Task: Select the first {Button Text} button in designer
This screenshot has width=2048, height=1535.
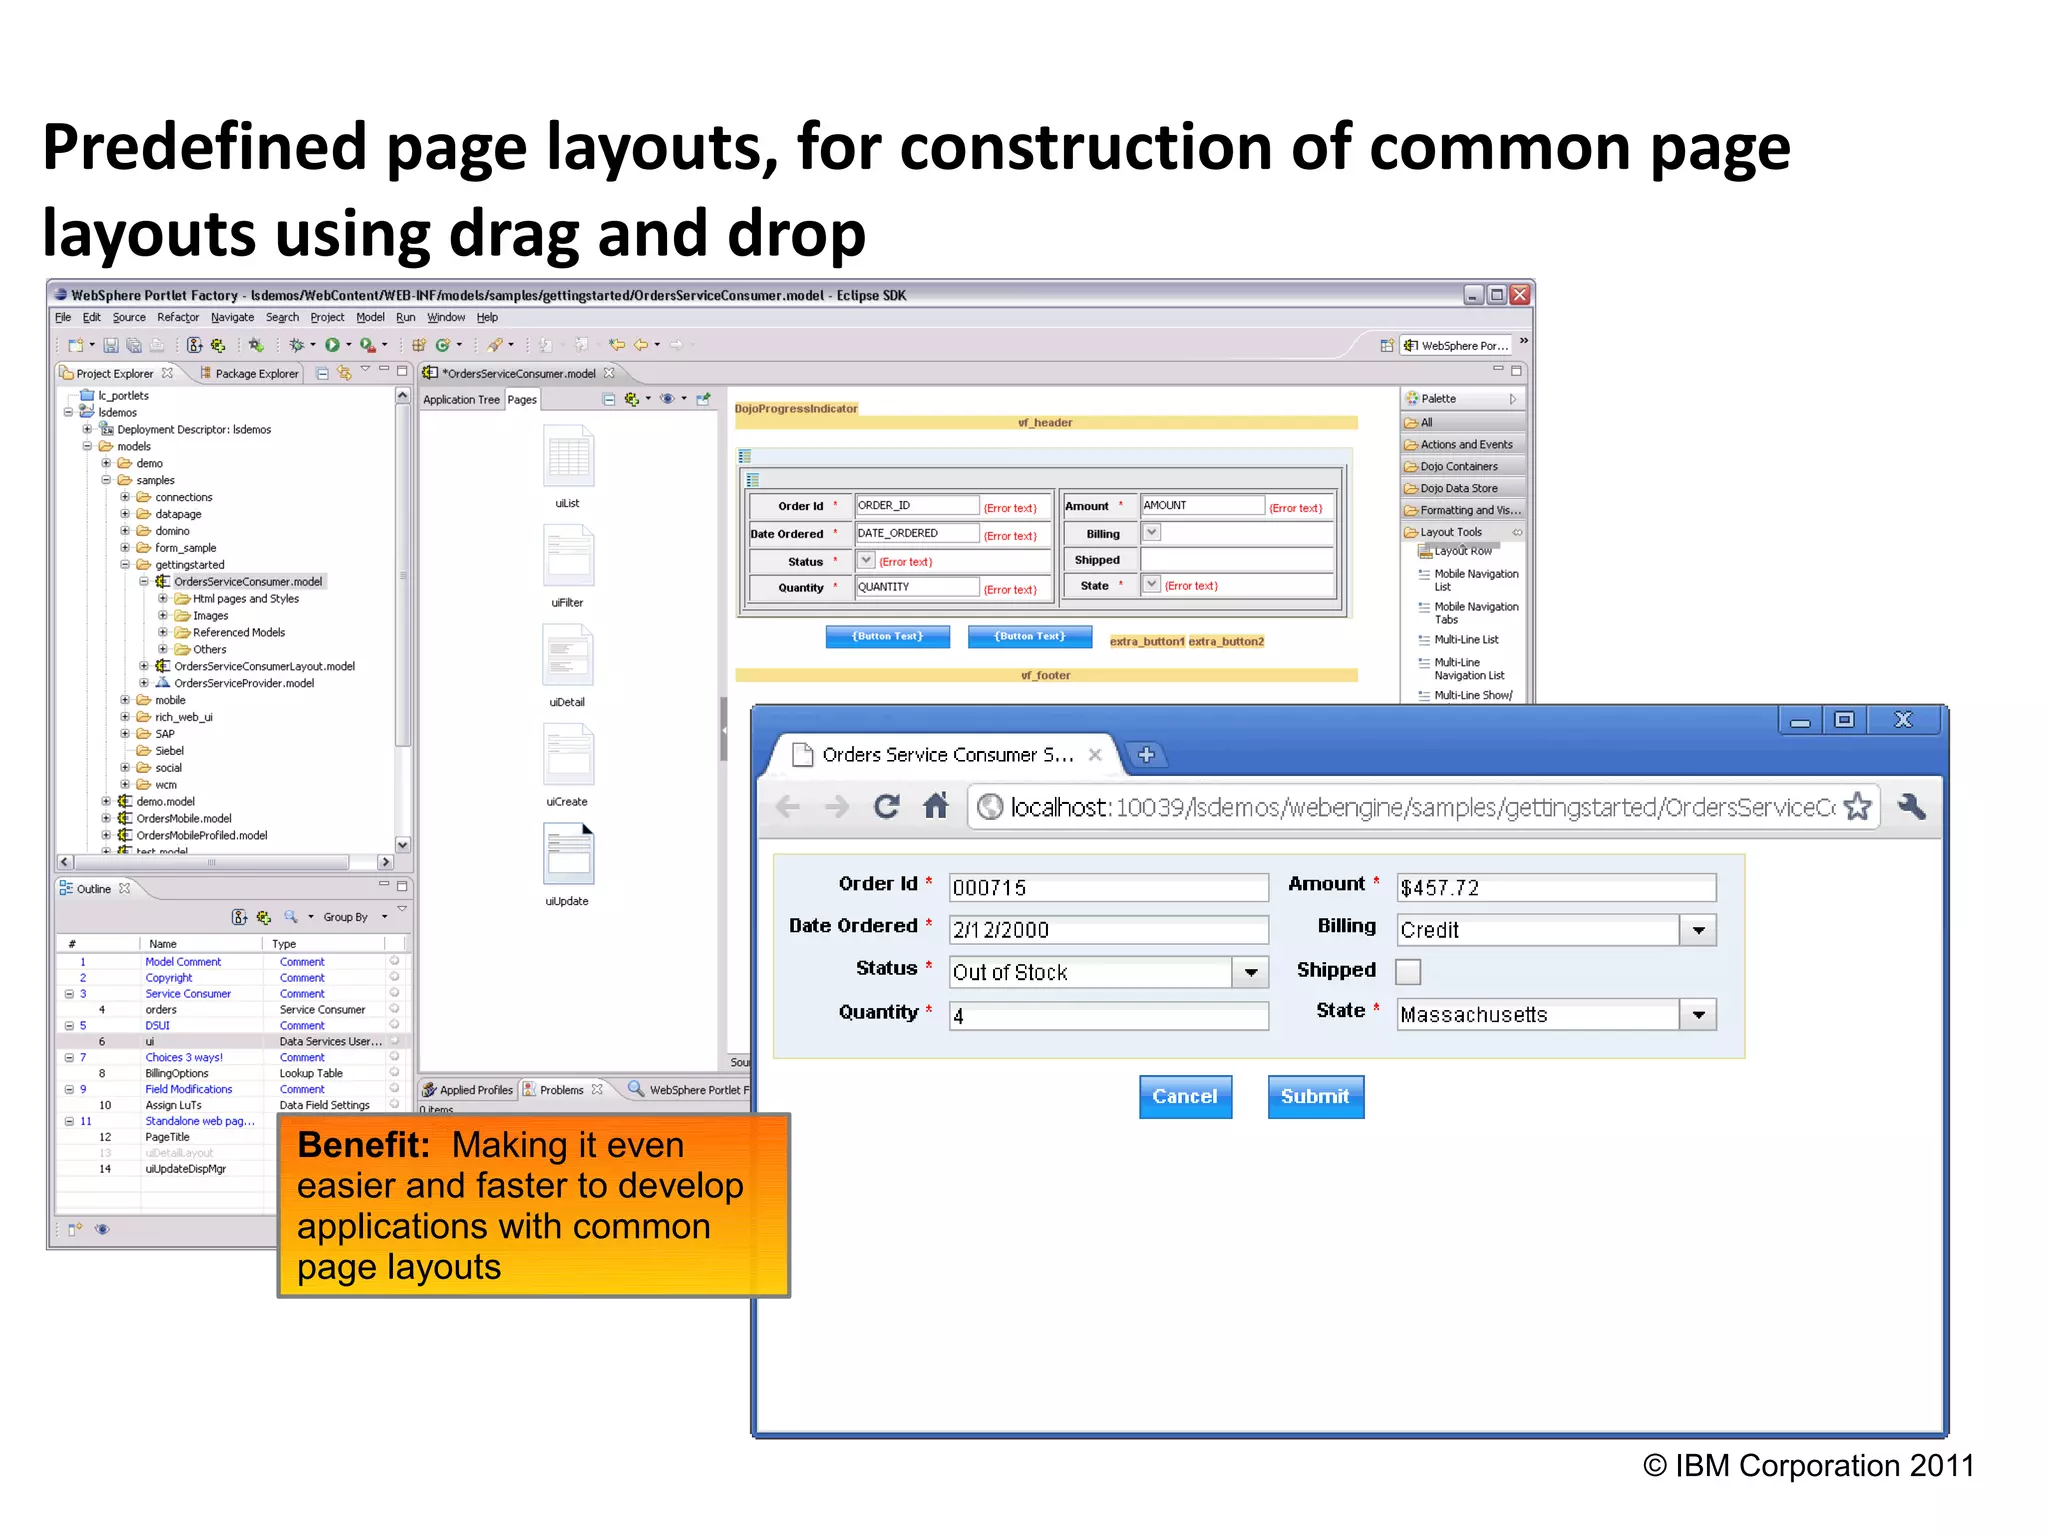Action: click(x=887, y=636)
